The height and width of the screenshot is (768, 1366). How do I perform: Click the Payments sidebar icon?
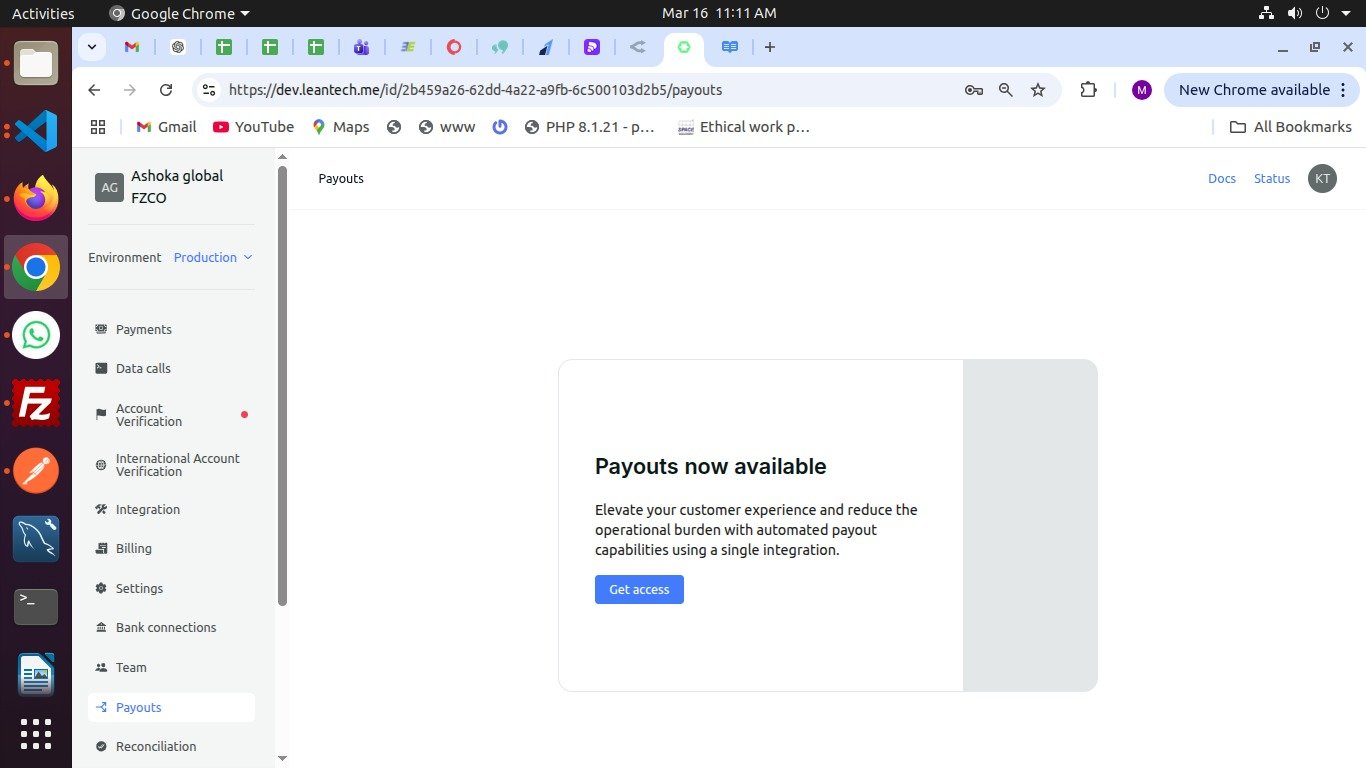click(101, 329)
